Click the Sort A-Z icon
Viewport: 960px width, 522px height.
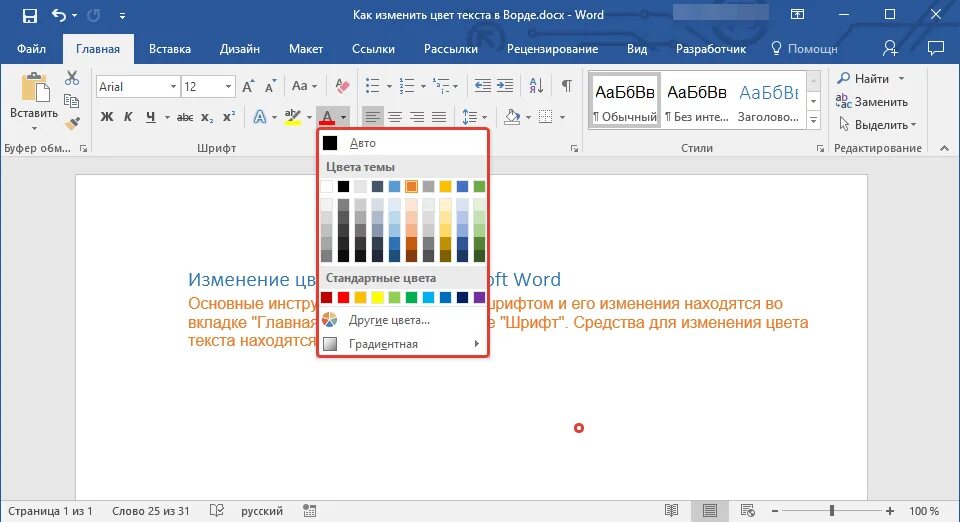click(x=536, y=86)
